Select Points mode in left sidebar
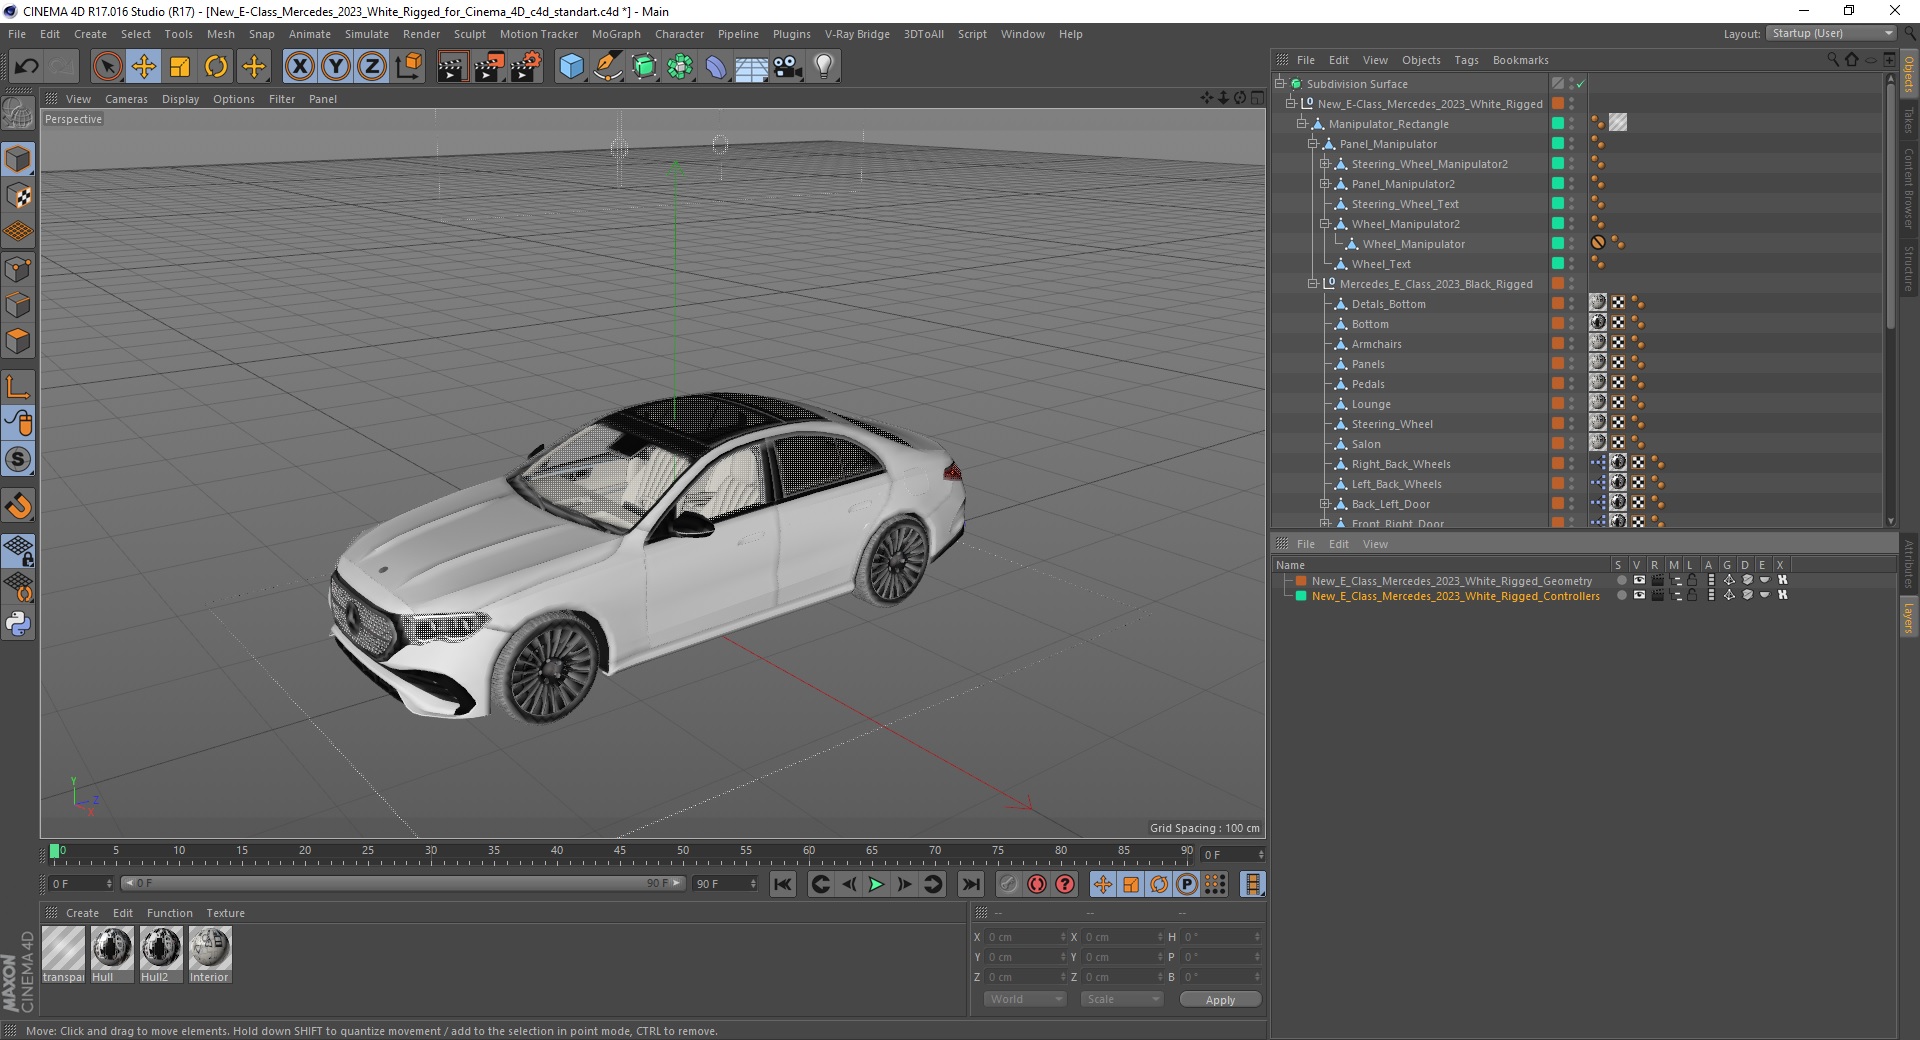 [18, 269]
